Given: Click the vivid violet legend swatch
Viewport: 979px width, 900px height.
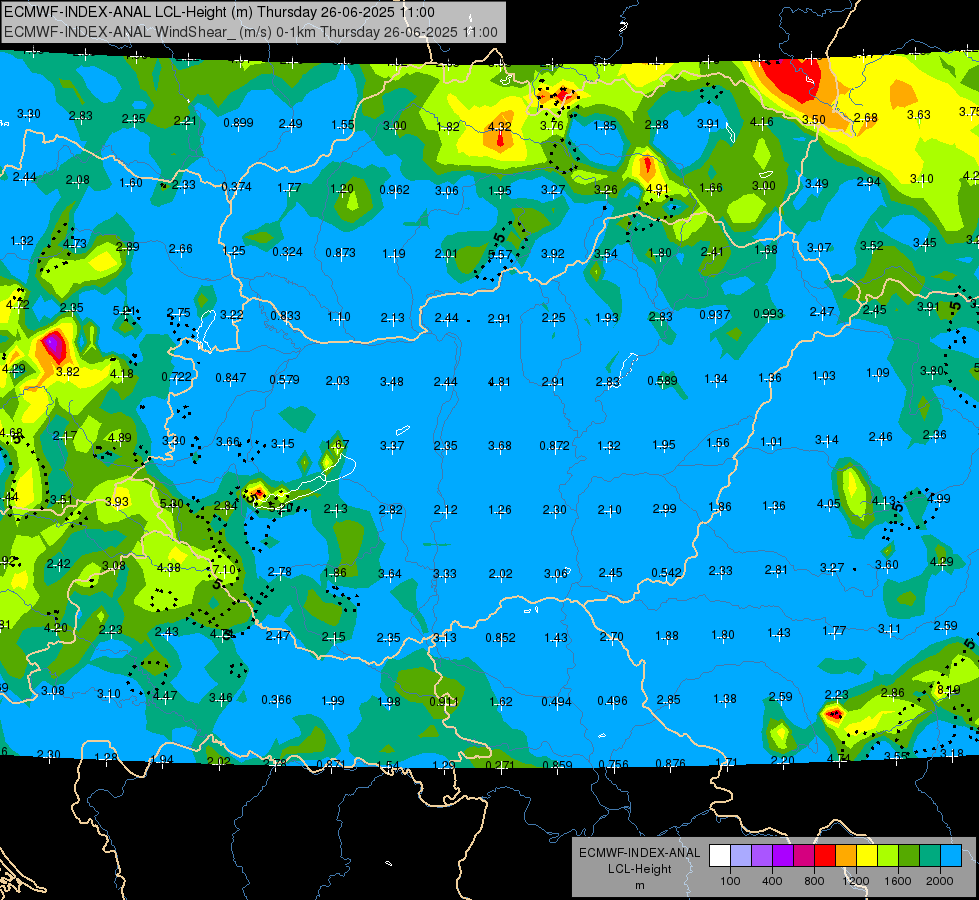Looking at the screenshot, I should pos(783,856).
